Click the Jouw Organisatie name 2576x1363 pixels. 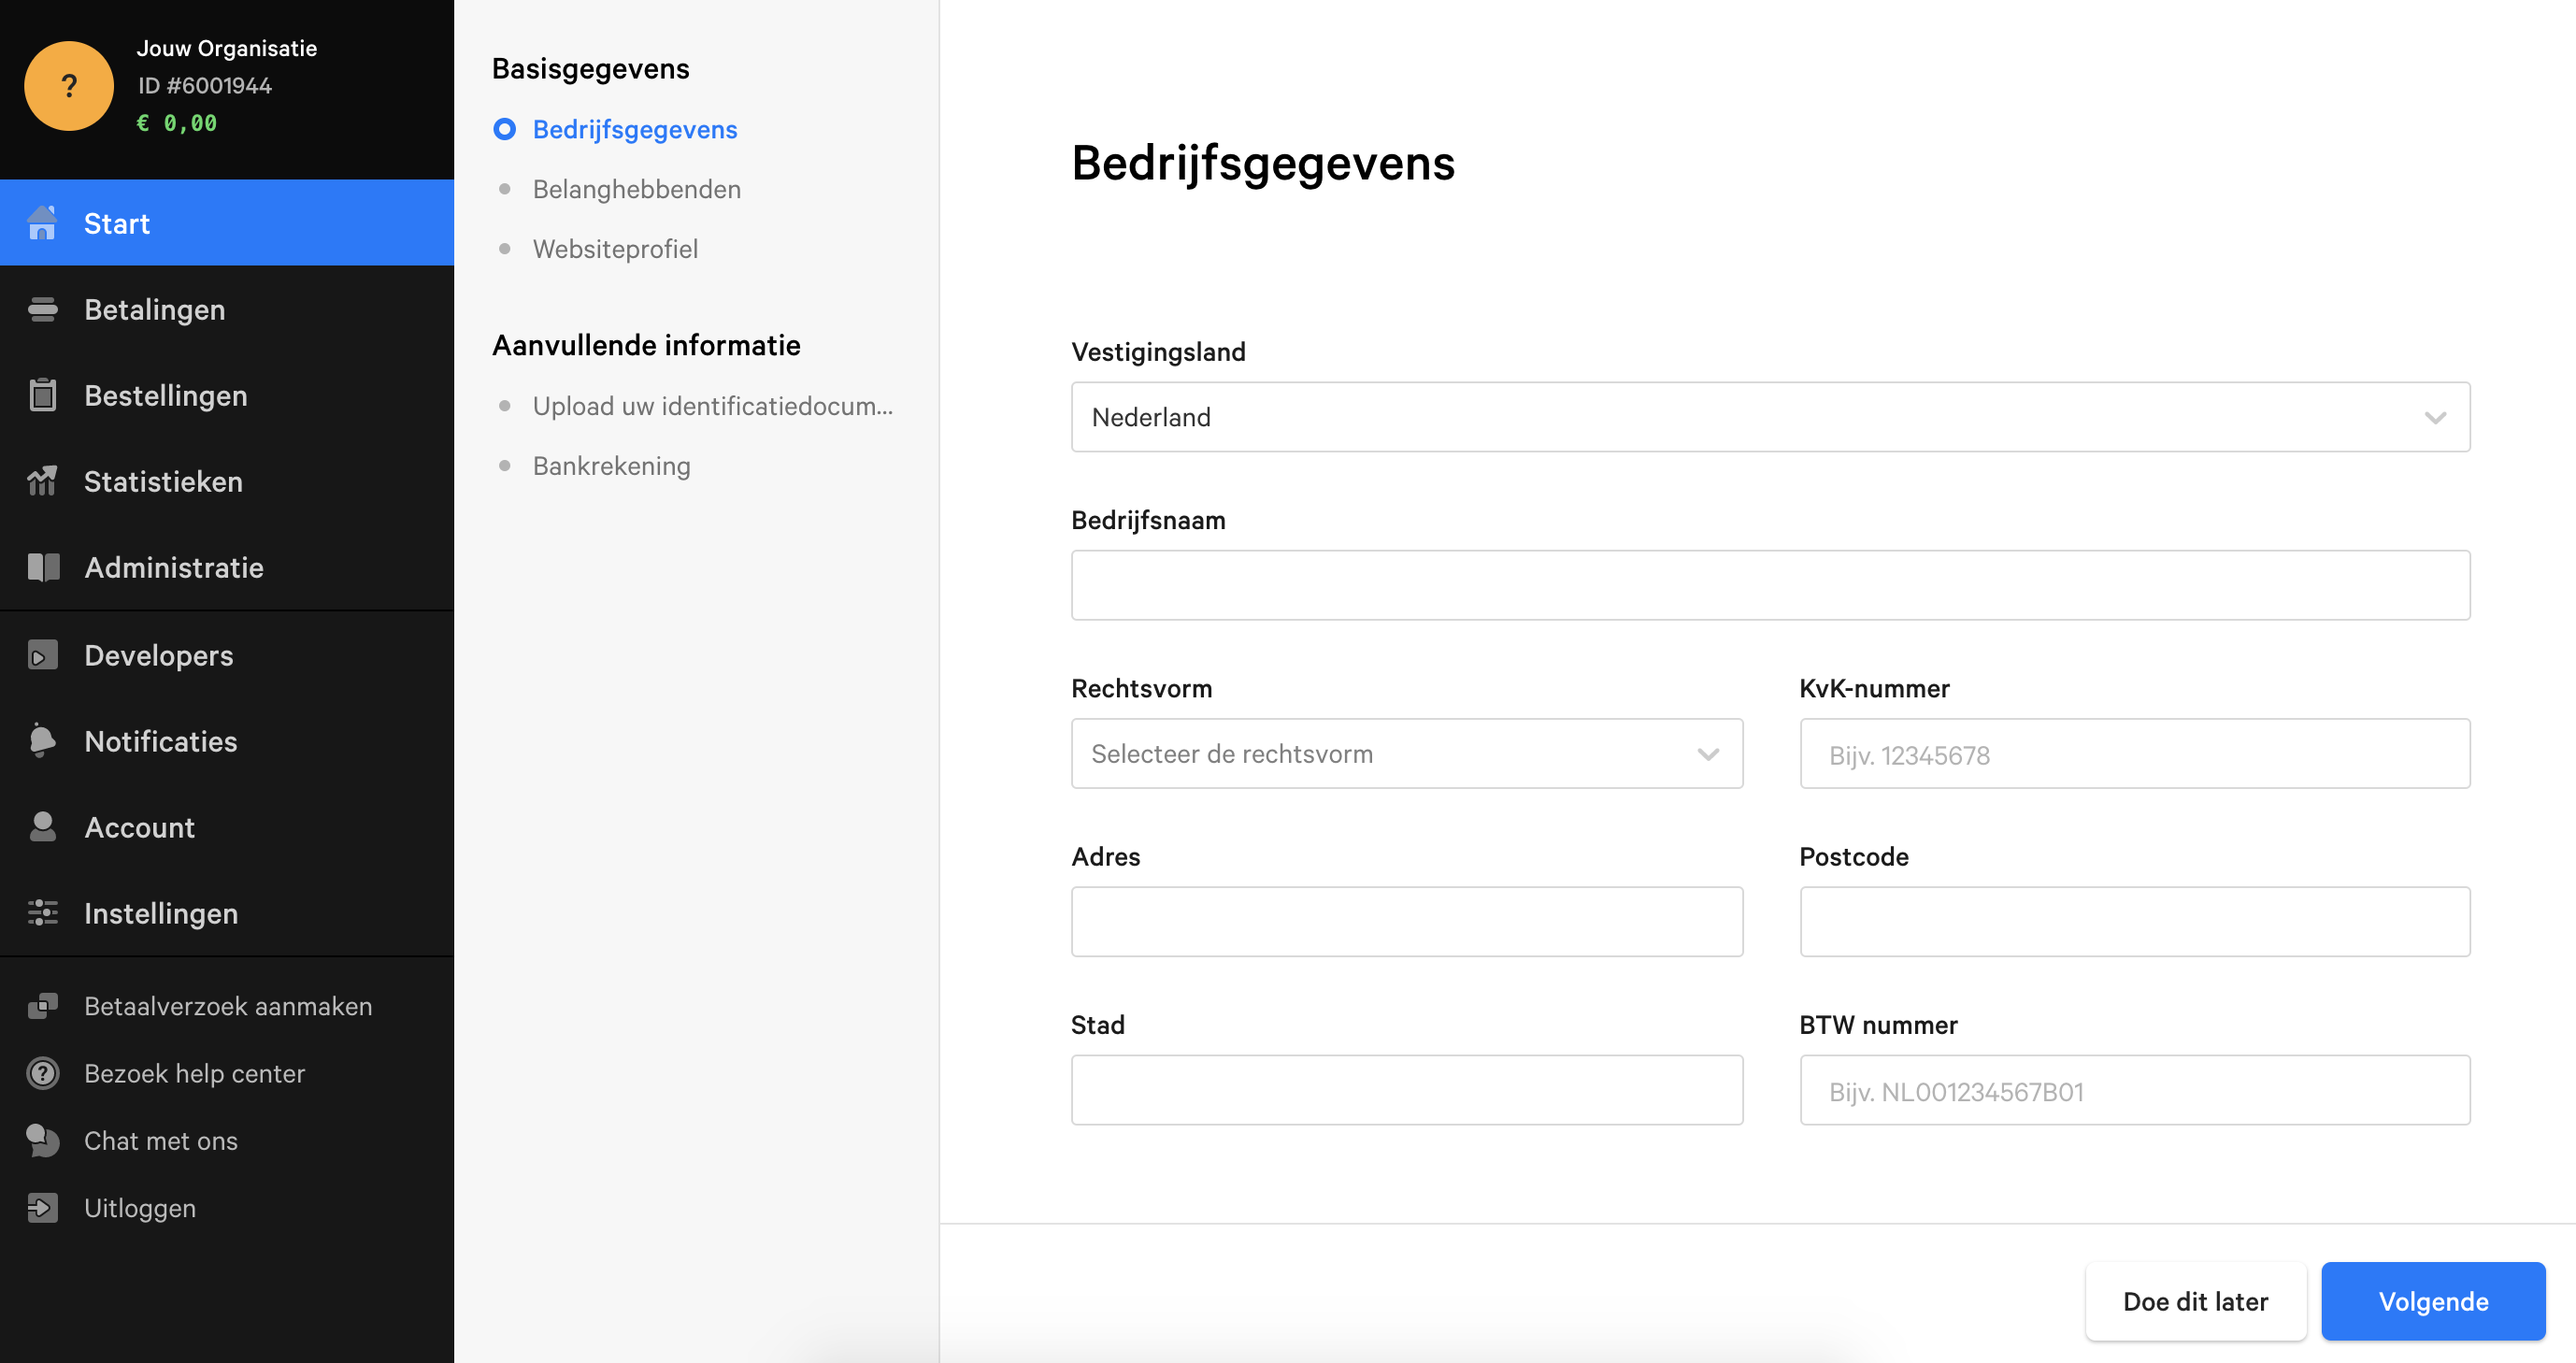227,49
